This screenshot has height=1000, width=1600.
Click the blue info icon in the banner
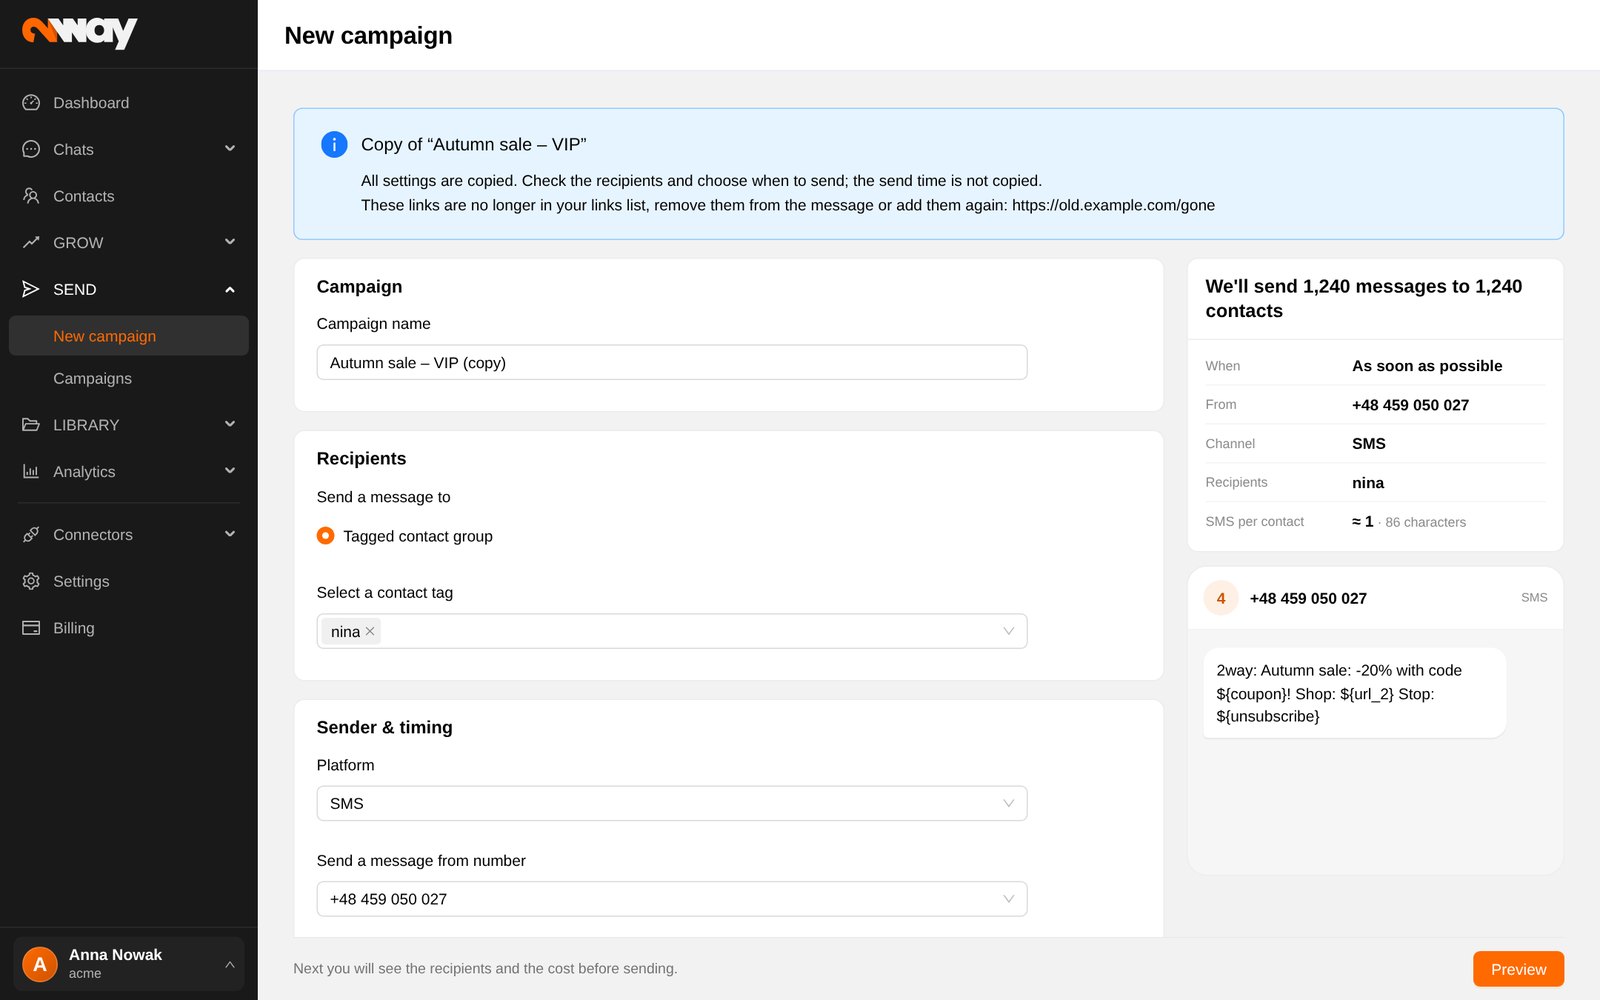pos(334,144)
